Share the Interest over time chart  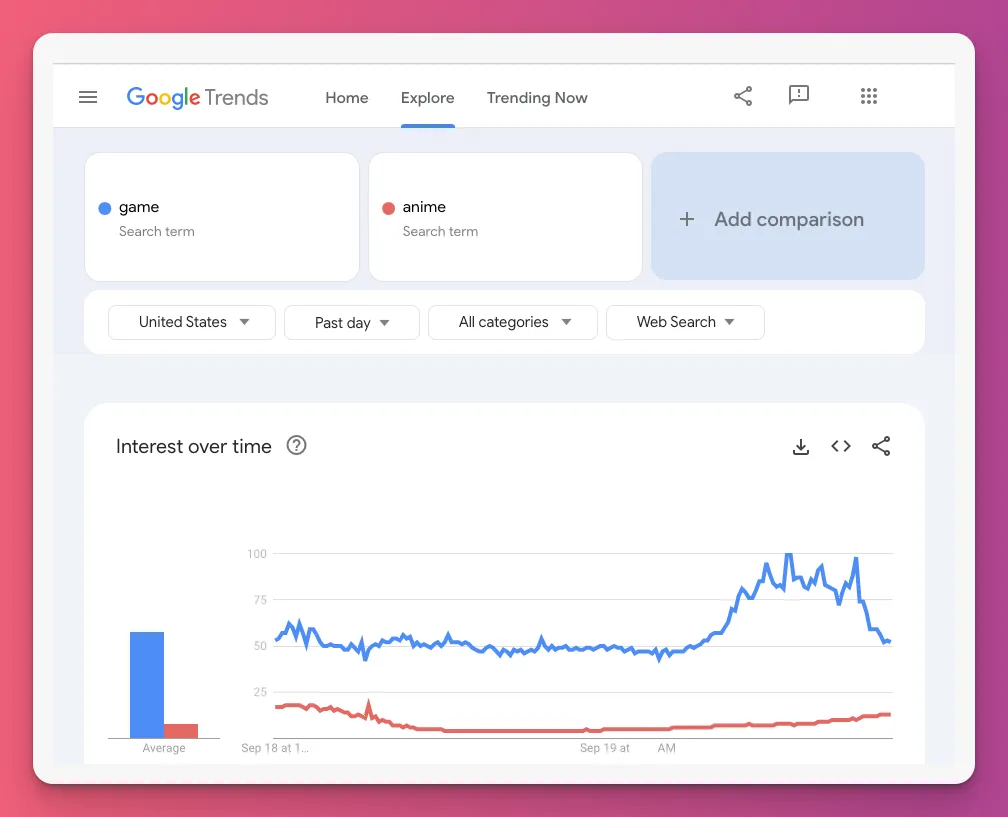coord(881,447)
